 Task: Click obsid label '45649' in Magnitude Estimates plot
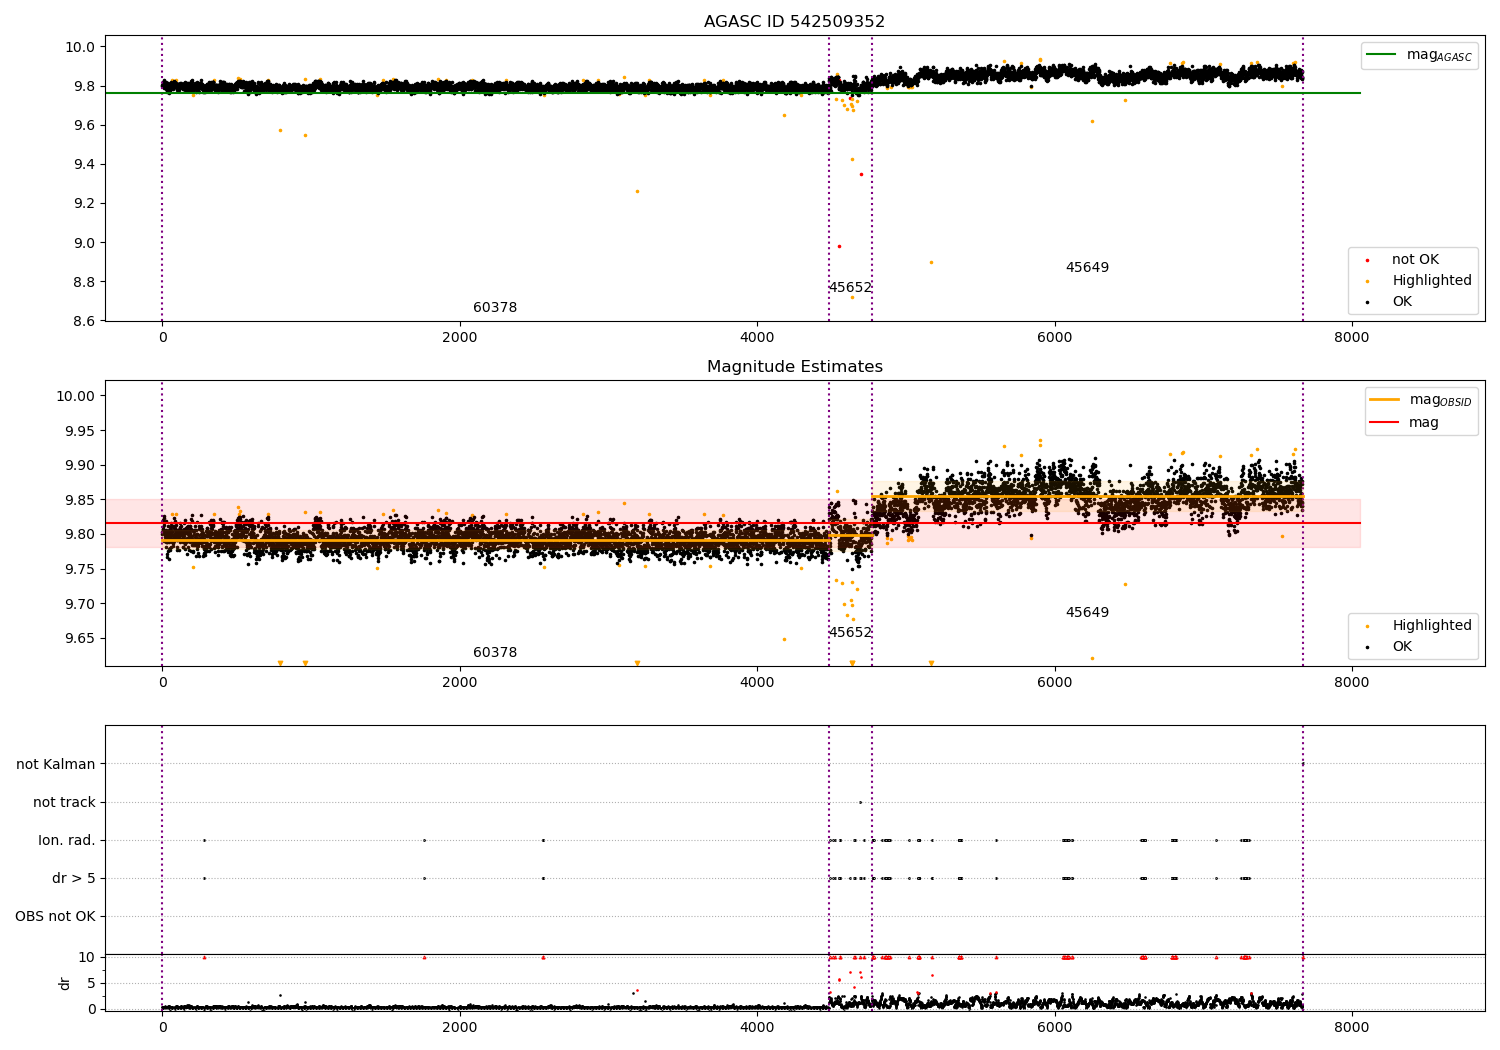[1087, 613]
